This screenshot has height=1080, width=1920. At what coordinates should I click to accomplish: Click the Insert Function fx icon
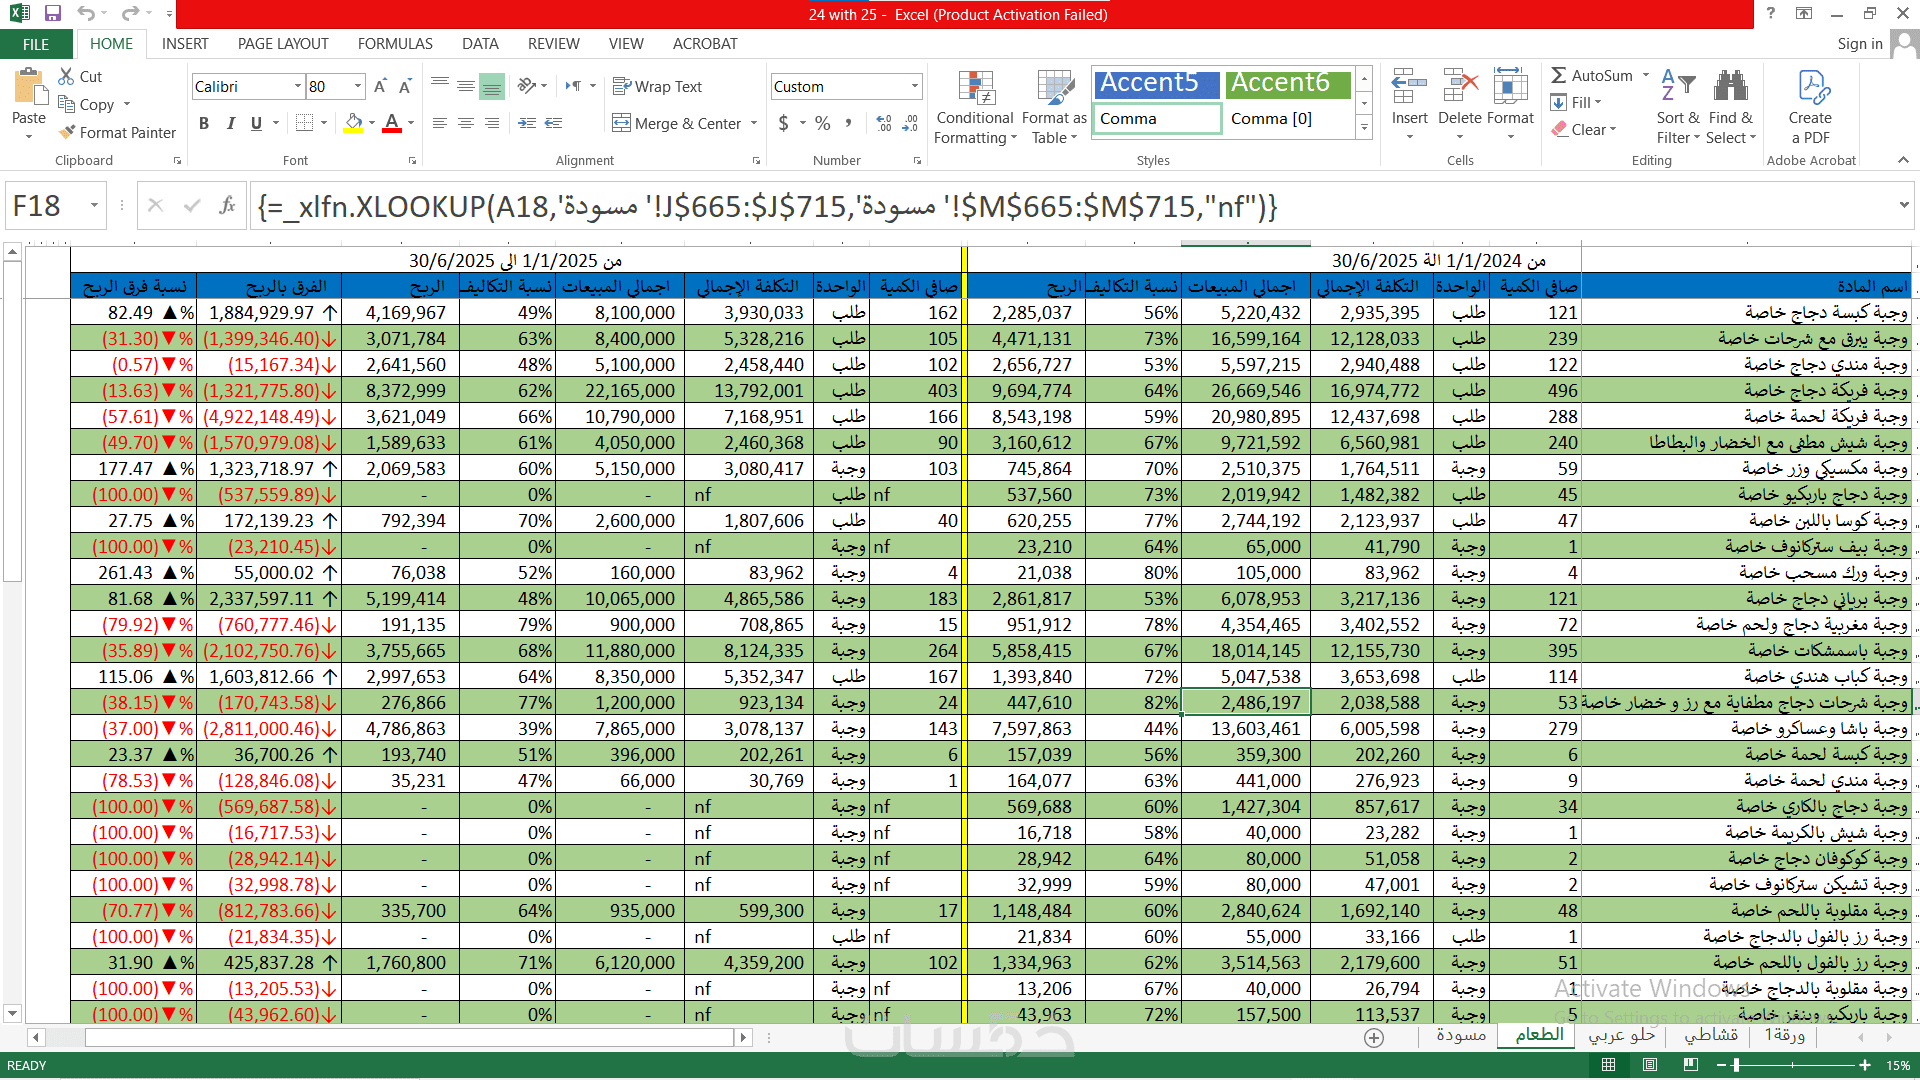[x=228, y=205]
